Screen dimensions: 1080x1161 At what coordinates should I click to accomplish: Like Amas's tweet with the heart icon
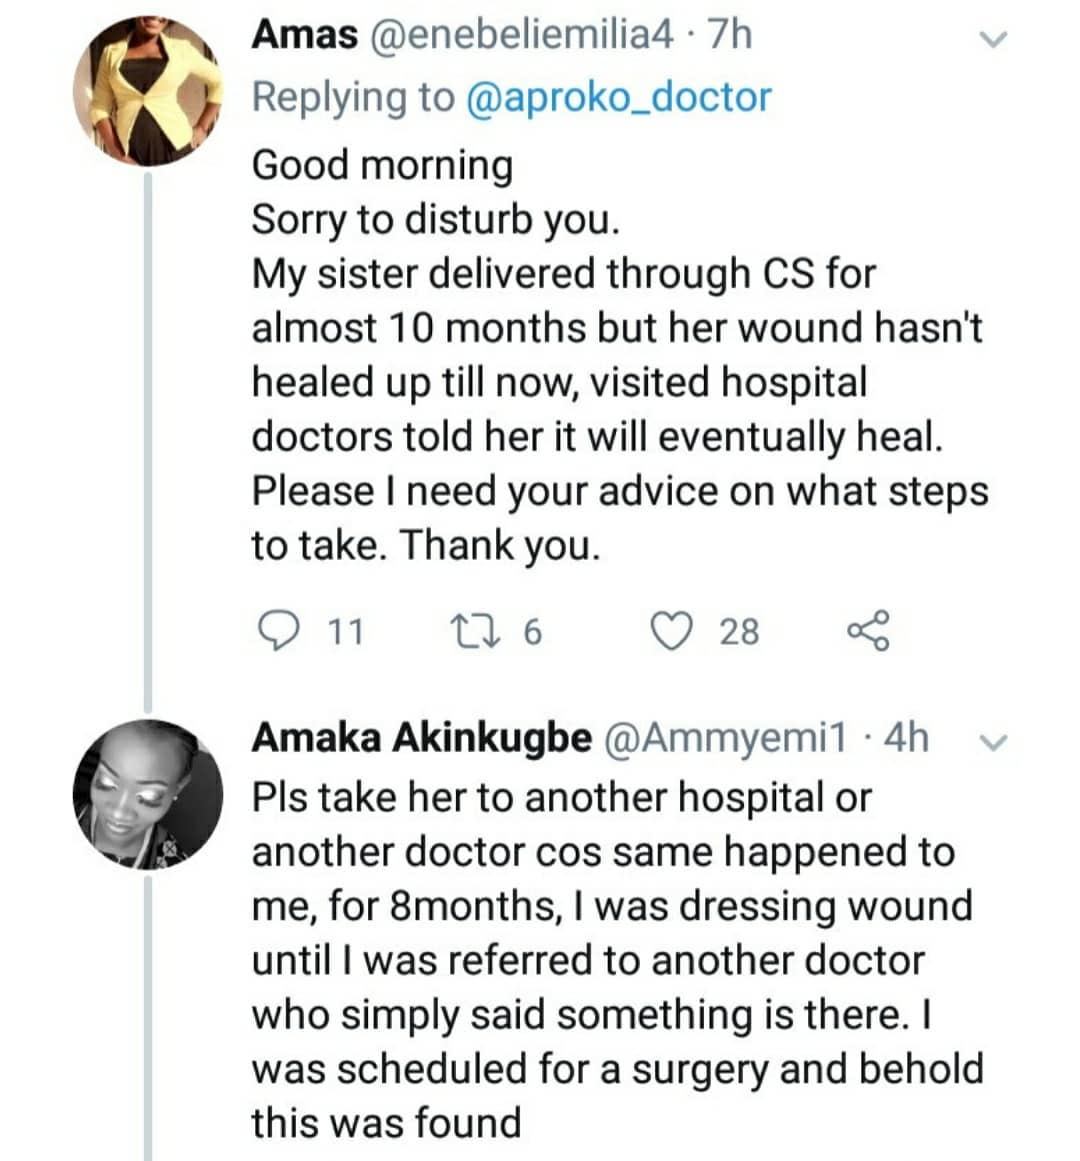coord(672,631)
